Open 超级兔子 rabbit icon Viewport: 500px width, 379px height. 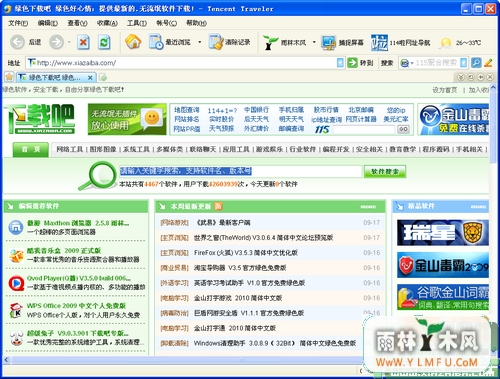[15, 338]
